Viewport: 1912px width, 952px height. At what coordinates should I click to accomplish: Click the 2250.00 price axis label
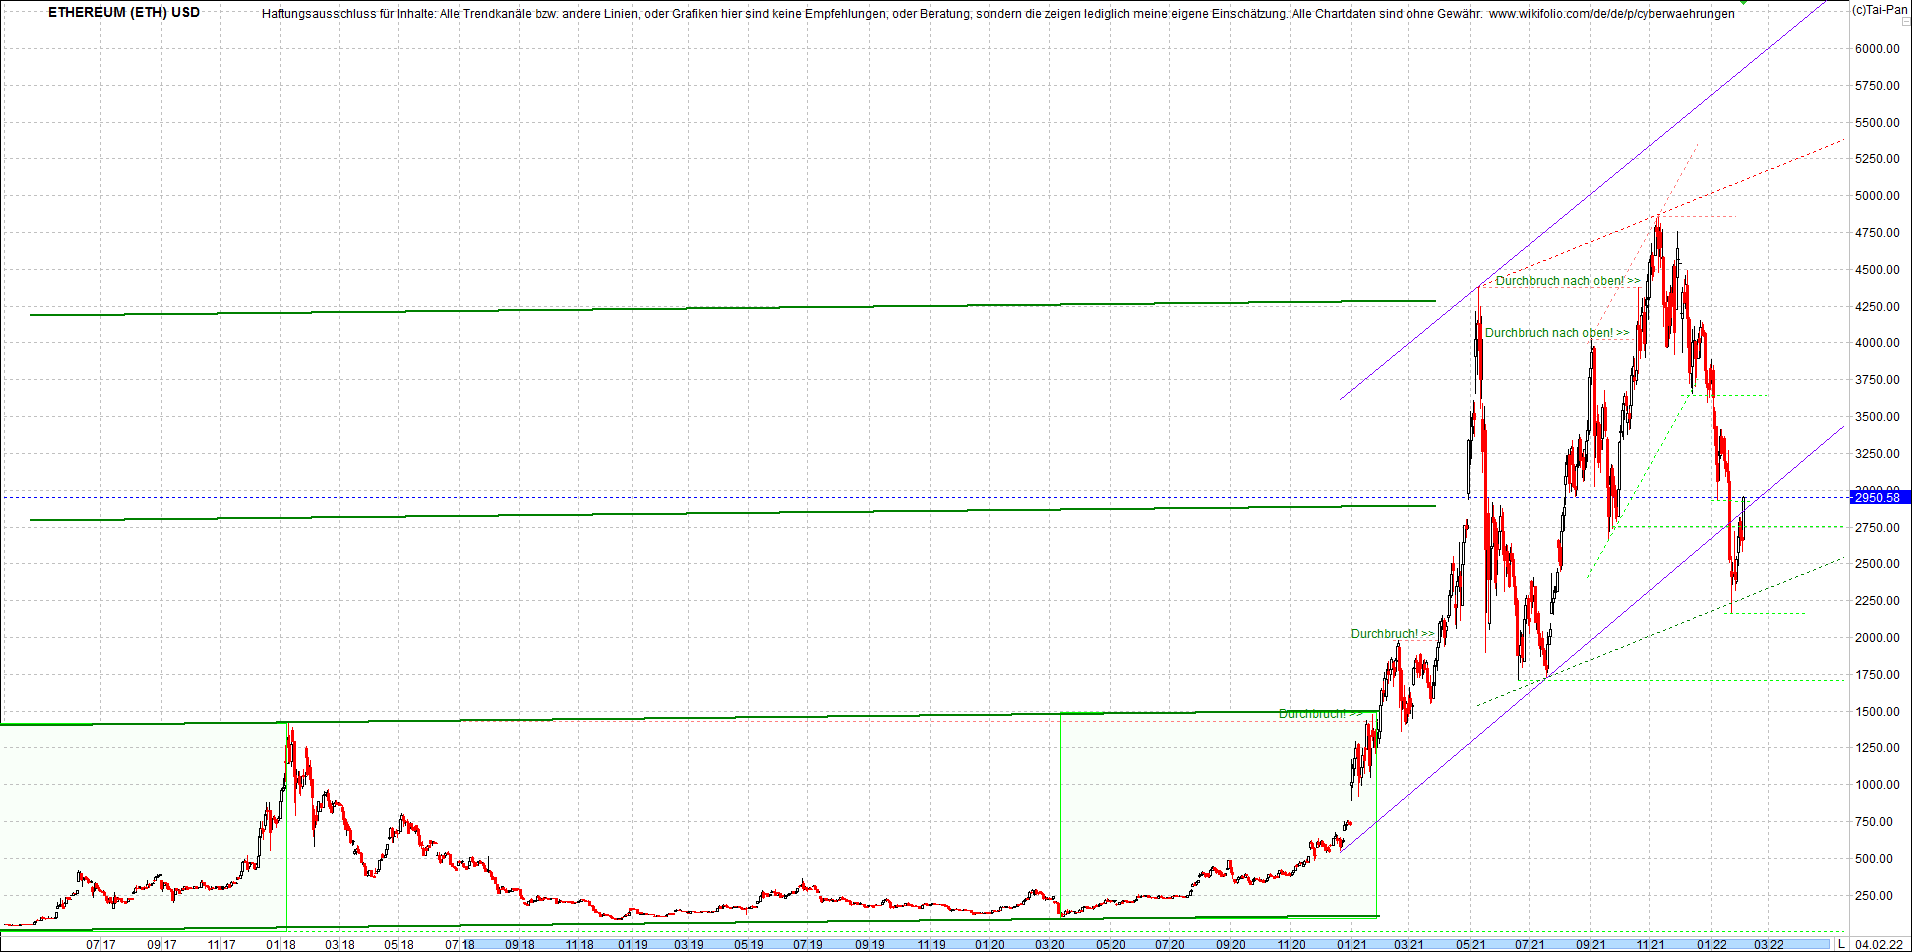[1877, 600]
